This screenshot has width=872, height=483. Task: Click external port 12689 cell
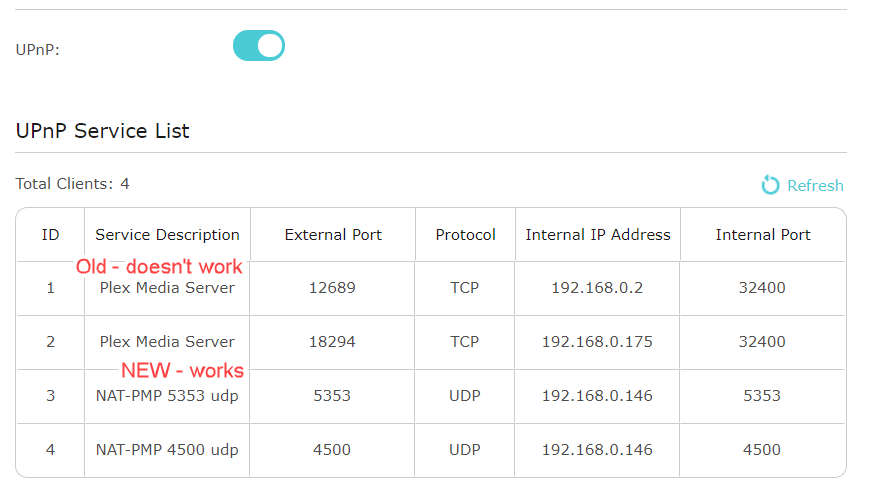pos(333,288)
